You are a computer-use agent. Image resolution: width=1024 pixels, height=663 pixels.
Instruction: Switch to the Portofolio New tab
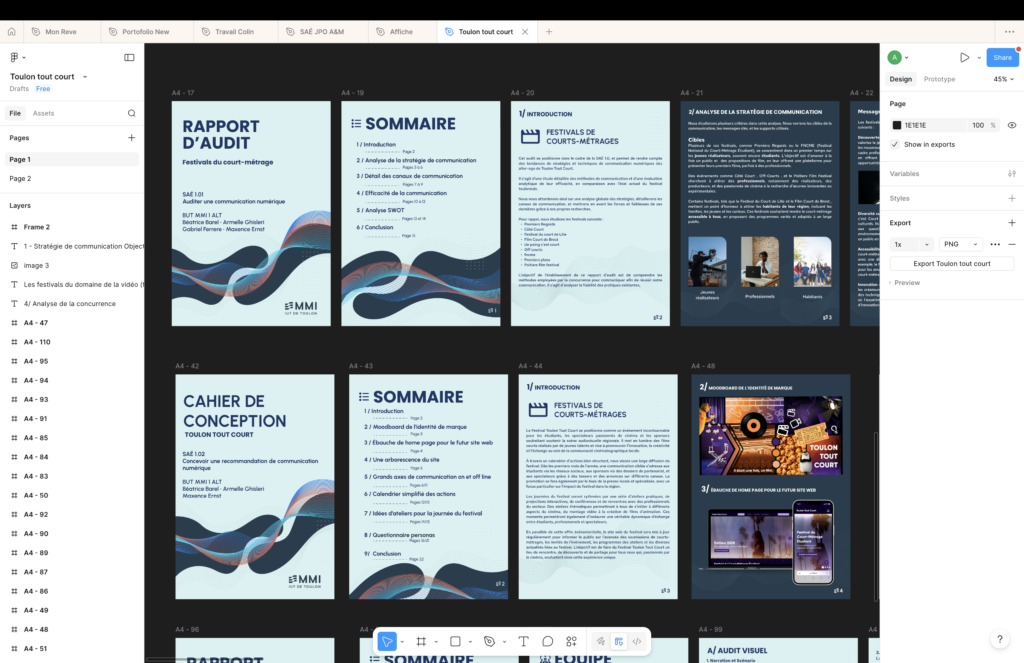point(146,31)
